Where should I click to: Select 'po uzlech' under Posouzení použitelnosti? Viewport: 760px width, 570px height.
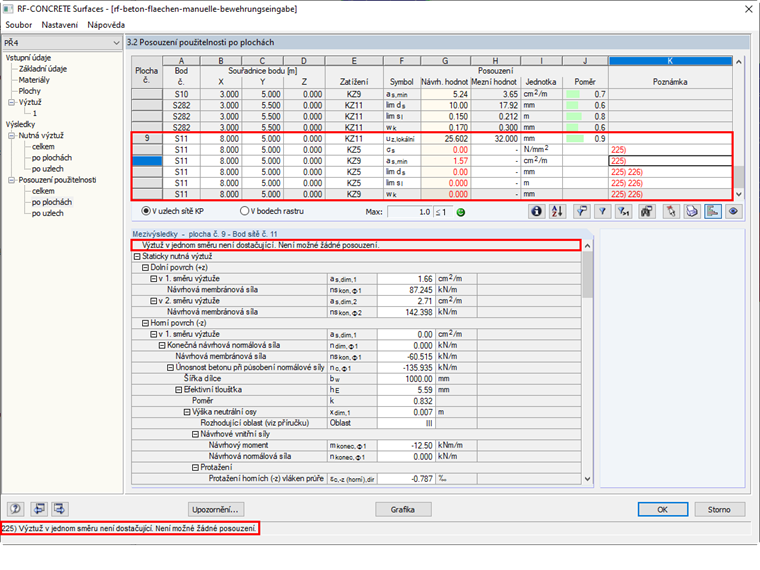tap(48, 213)
